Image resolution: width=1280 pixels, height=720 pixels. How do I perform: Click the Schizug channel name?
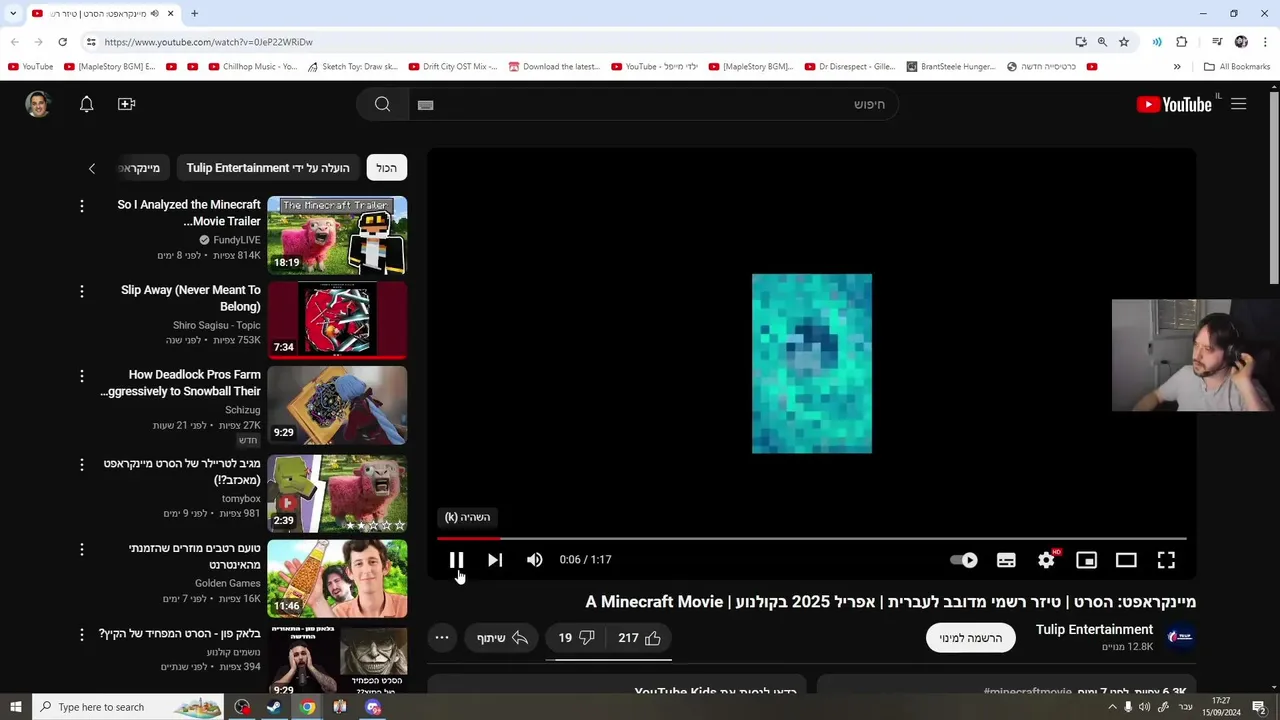coord(242,410)
